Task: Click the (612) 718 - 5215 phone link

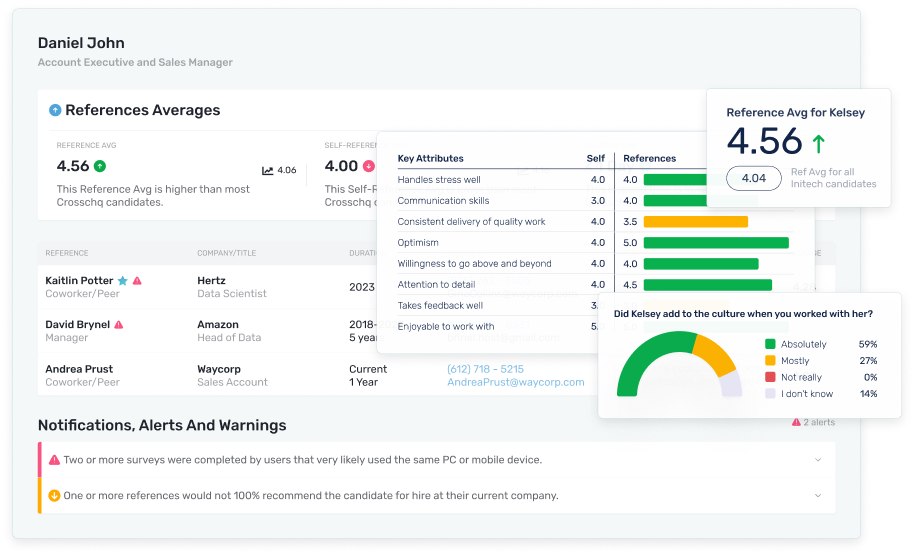Action: tap(485, 369)
